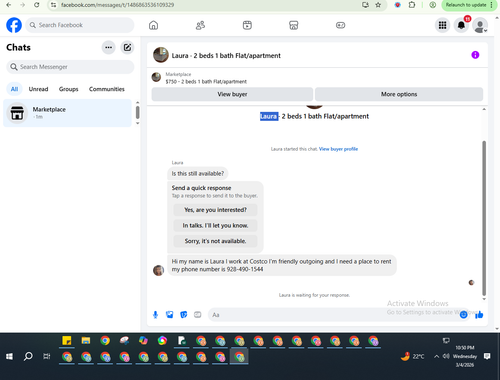This screenshot has width=500, height=380.
Task: Open the emoji picker in composer
Action: point(463,315)
